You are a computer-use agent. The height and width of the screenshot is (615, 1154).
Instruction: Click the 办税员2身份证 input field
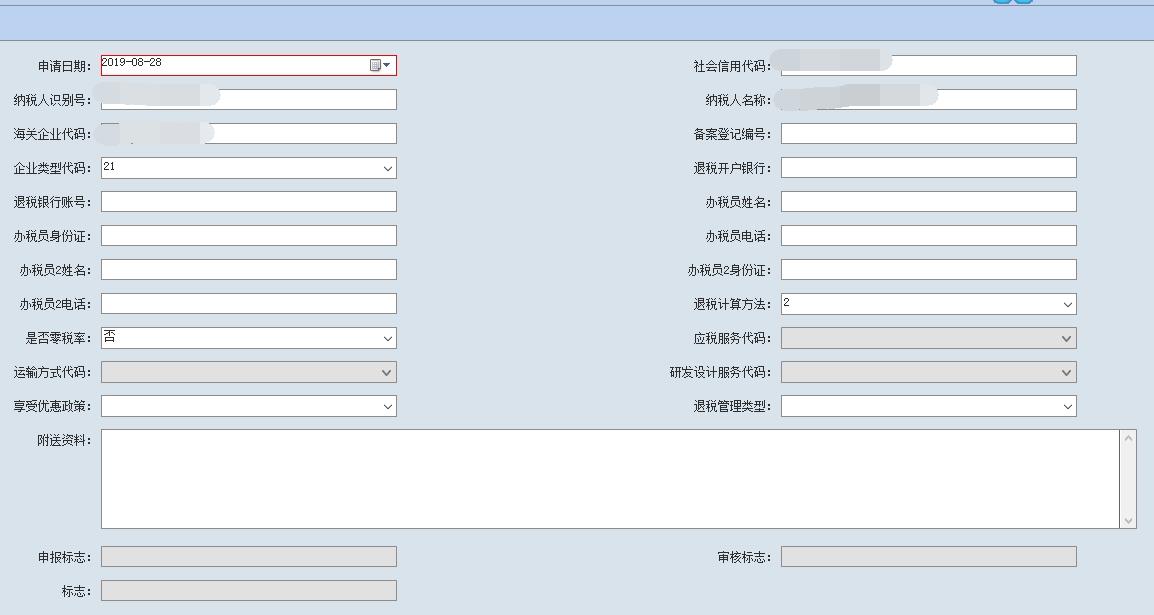[x=929, y=269]
